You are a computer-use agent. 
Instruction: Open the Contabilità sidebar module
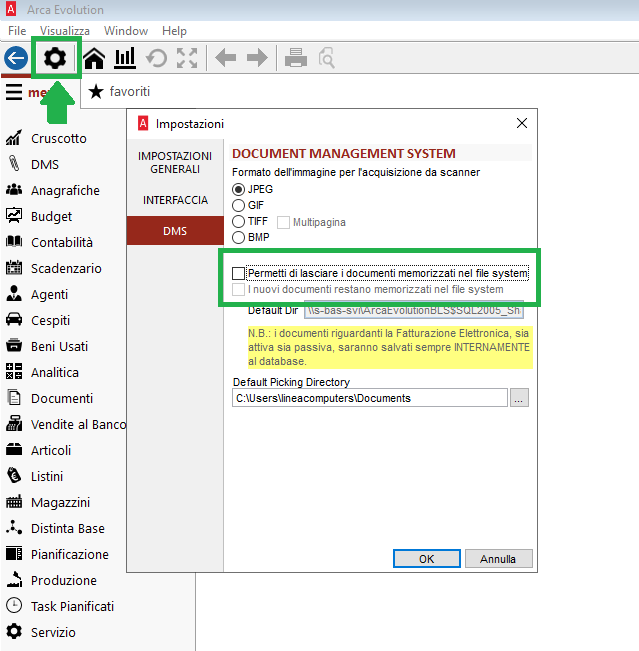point(61,242)
